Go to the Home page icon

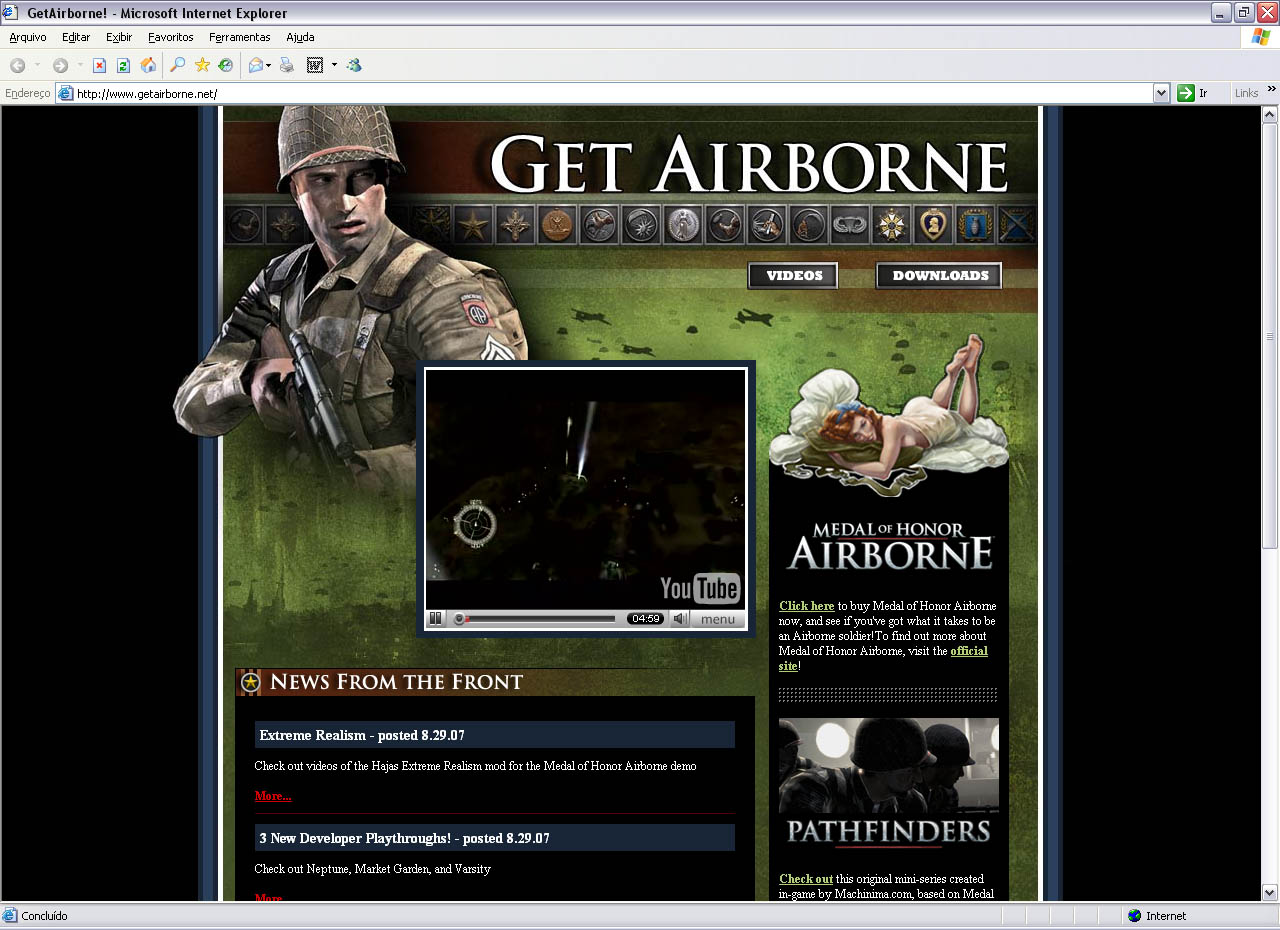click(148, 65)
